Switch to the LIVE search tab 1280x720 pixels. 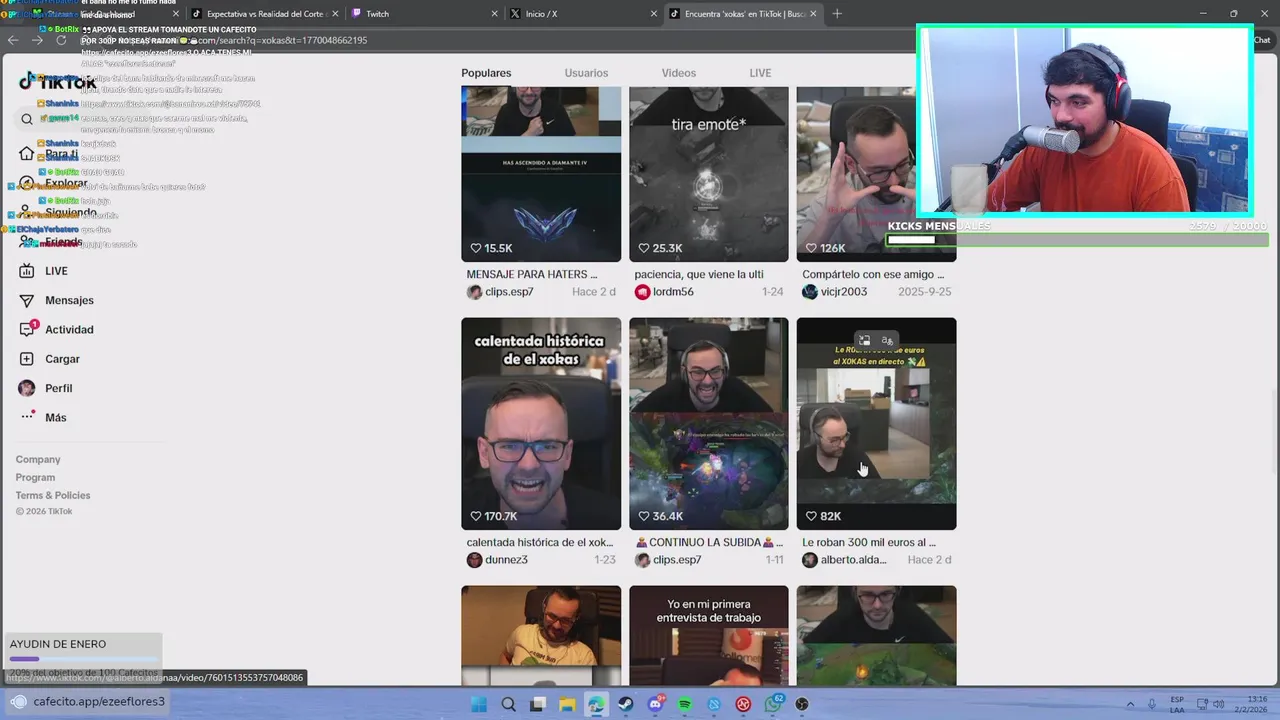coord(760,73)
